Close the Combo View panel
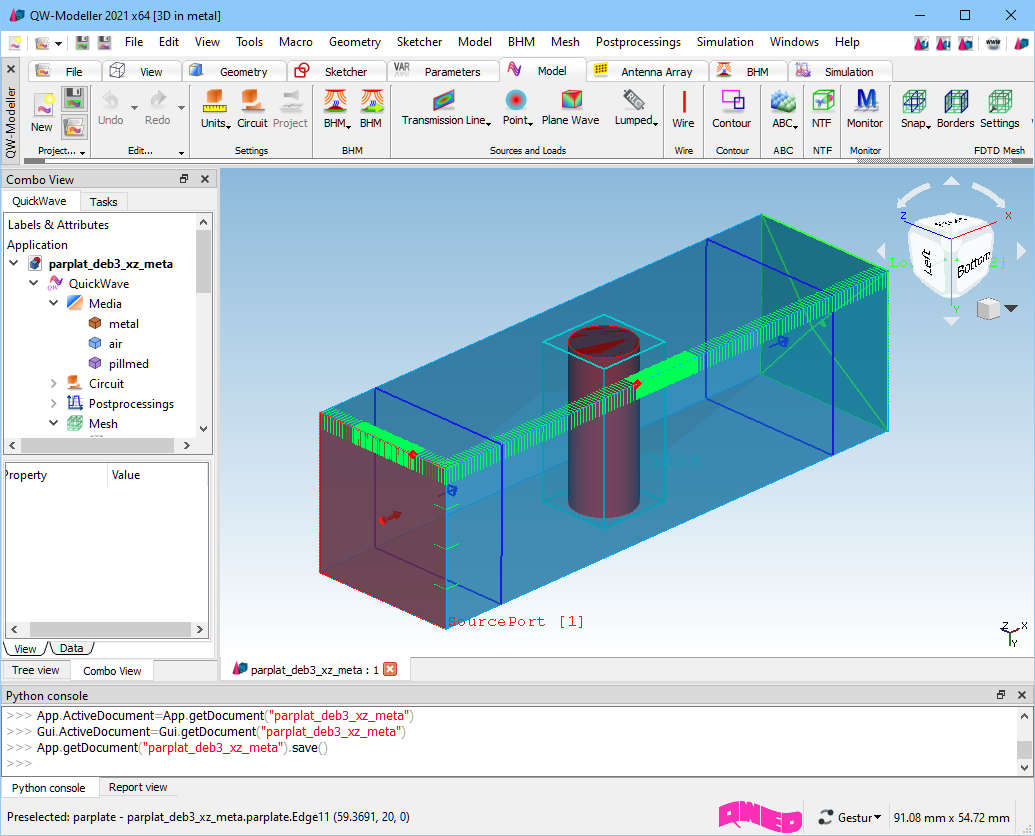The height and width of the screenshot is (836, 1035). pyautogui.click(x=205, y=179)
